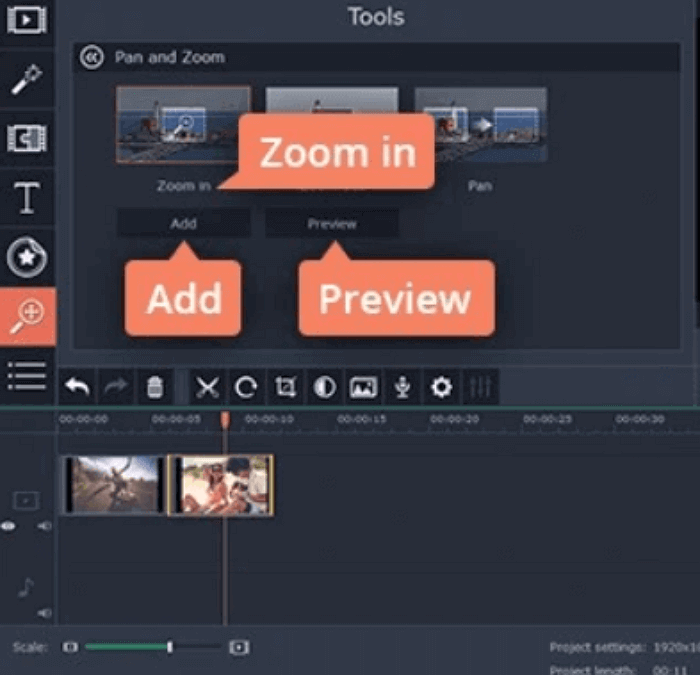Viewport: 700px width, 675px height.
Task: Click the timeline Scale slider handle
Action: [170, 647]
